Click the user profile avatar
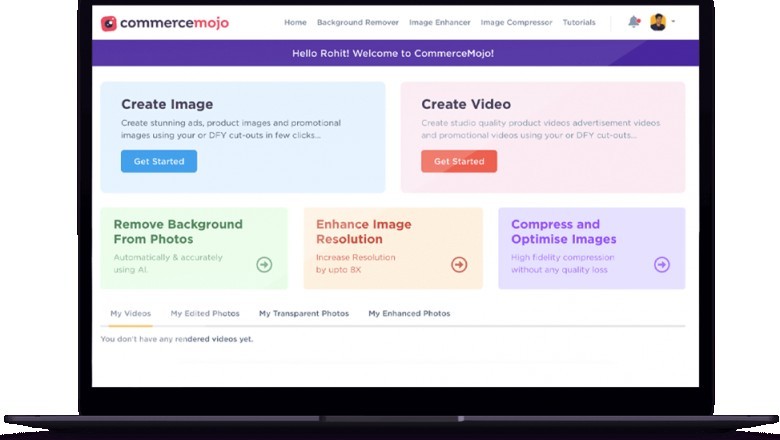Image resolution: width=780 pixels, height=440 pixels. tap(658, 22)
